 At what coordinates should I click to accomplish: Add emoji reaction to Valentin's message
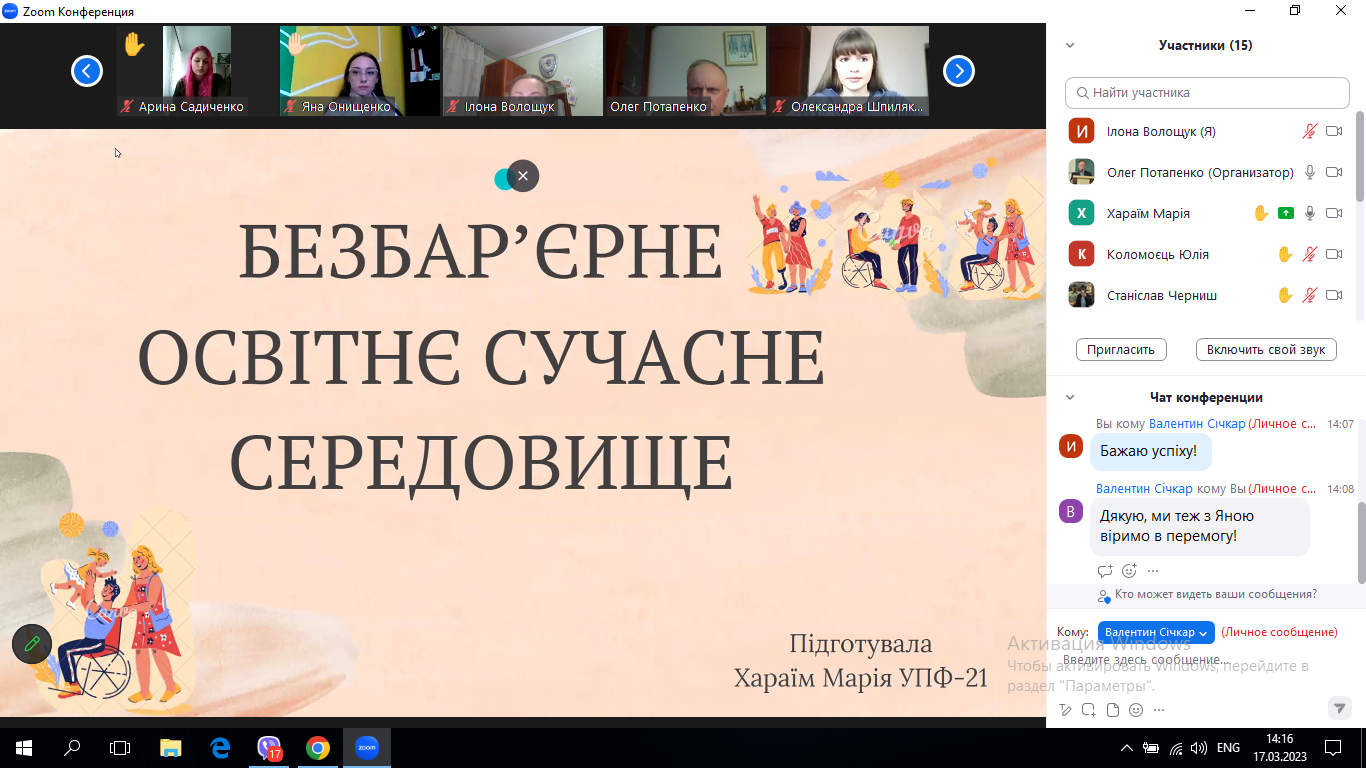pyautogui.click(x=1129, y=571)
